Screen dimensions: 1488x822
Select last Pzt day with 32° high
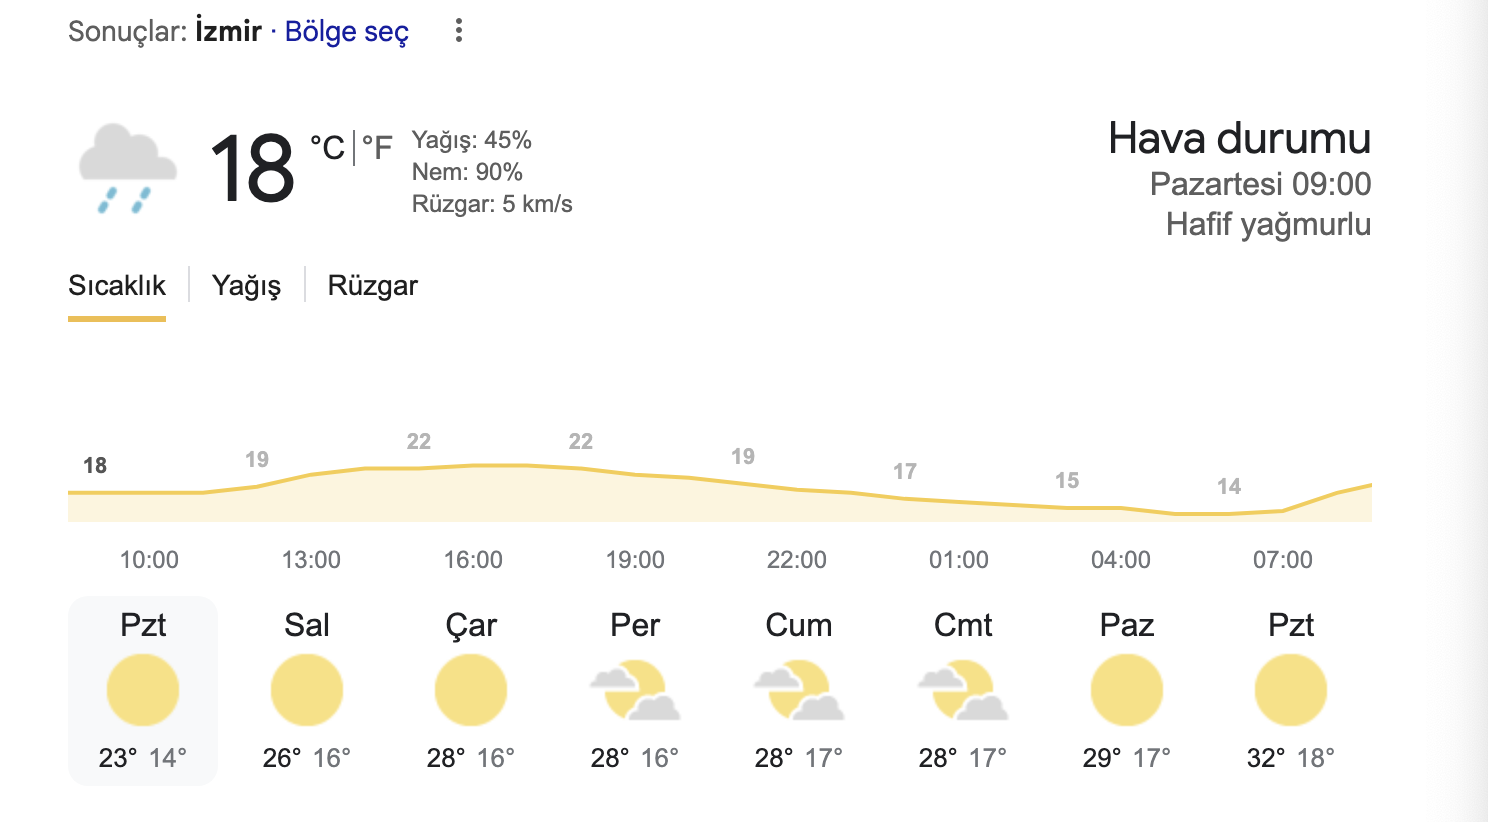tap(1291, 691)
